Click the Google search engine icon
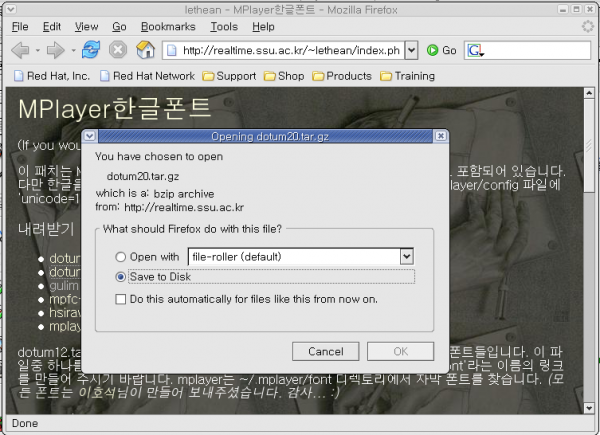Screen dimensions: 600x435 click(x=474, y=50)
